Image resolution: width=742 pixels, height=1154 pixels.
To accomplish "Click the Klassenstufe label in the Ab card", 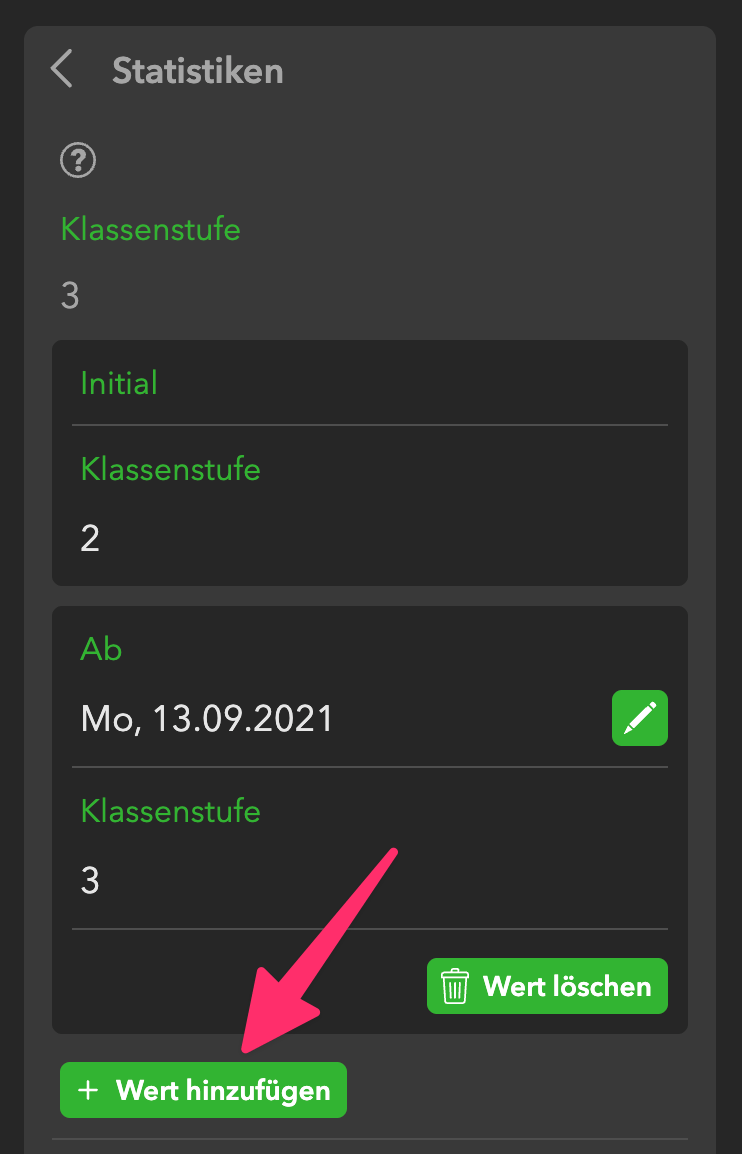I will pyautogui.click(x=170, y=810).
